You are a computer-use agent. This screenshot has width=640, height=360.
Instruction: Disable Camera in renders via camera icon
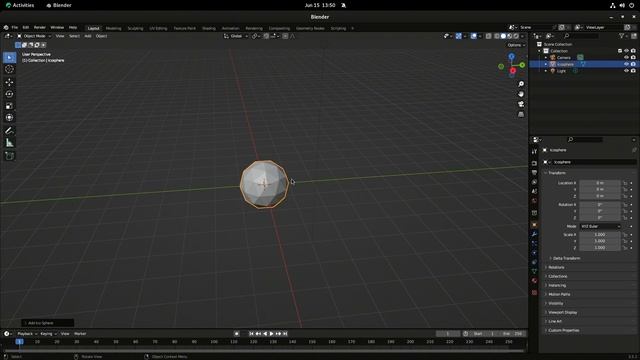click(633, 58)
